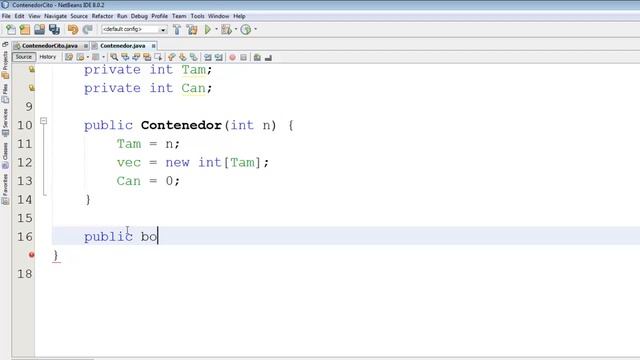Open the Run Project dropdown arrow
The image size is (640, 360).
pos(216,29)
